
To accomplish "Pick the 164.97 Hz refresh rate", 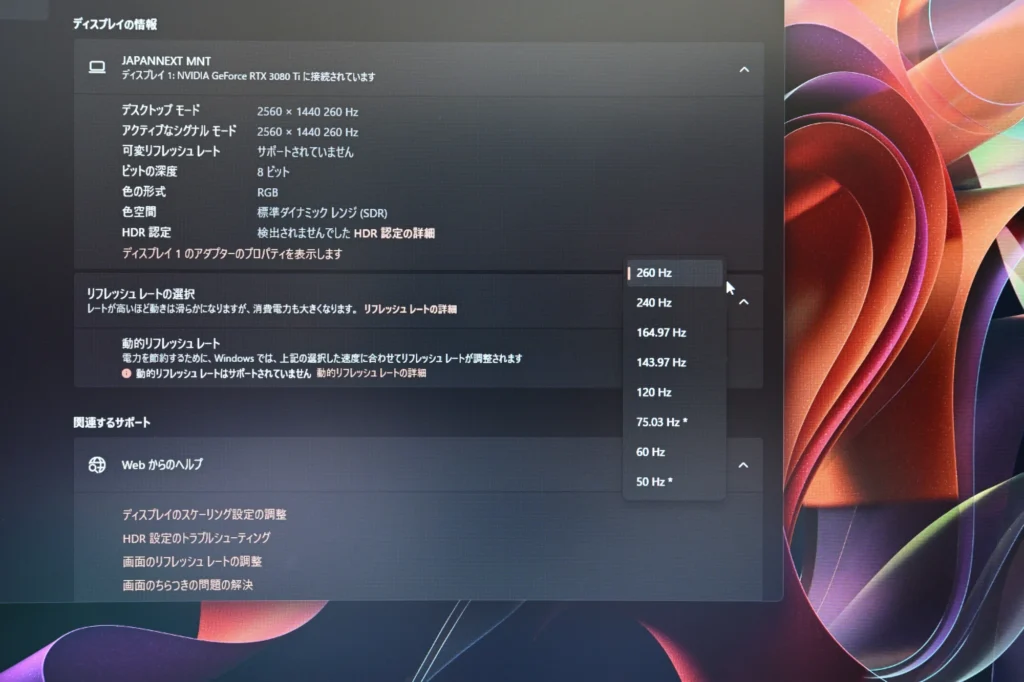I will click(675, 333).
